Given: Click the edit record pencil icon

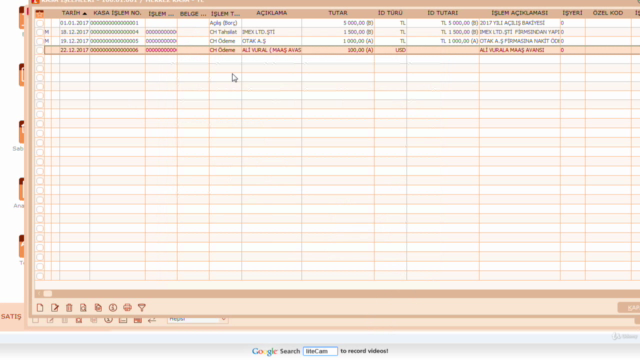Looking at the screenshot, I should coord(55,308).
